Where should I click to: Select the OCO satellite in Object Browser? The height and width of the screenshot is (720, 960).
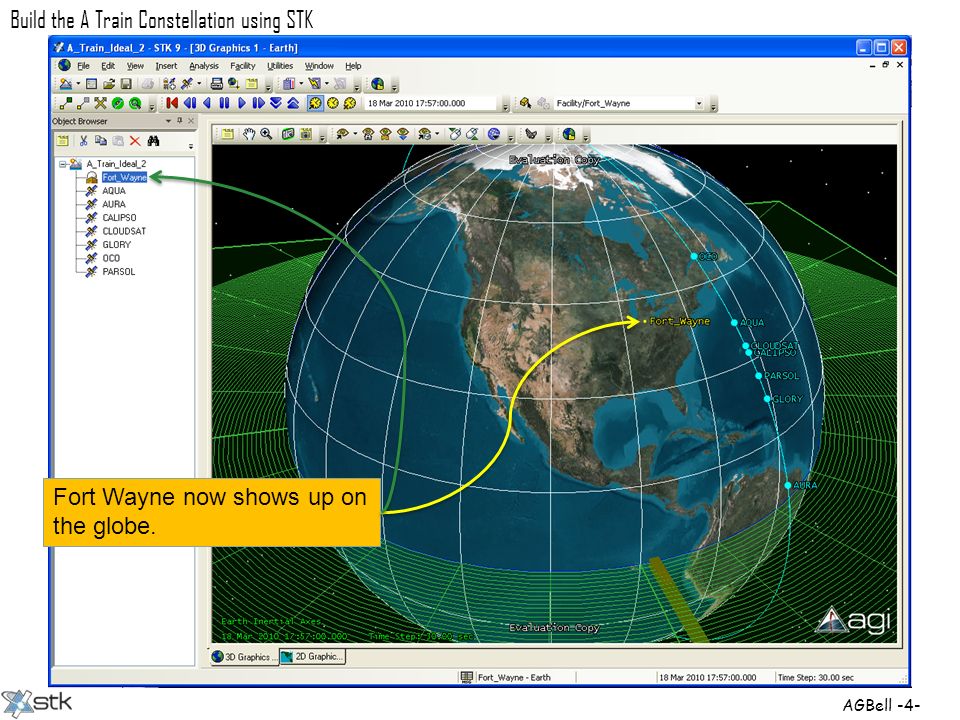(x=111, y=258)
